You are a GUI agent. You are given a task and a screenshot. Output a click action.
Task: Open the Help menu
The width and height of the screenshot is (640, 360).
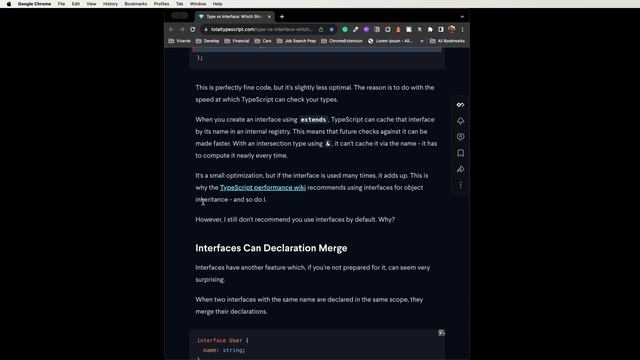point(218,4)
